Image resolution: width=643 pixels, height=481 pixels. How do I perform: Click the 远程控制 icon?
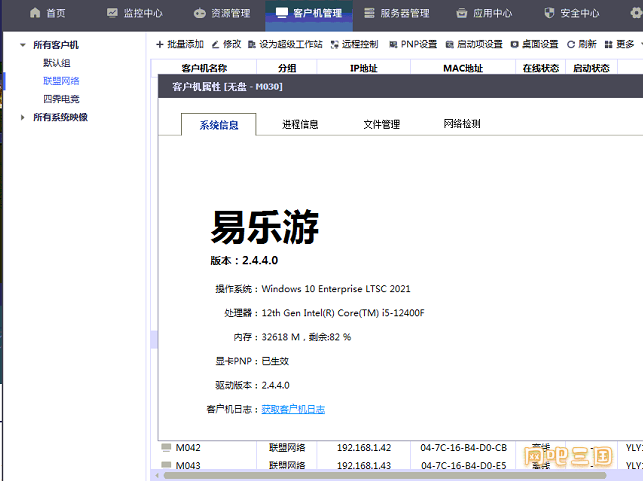click(x=335, y=44)
